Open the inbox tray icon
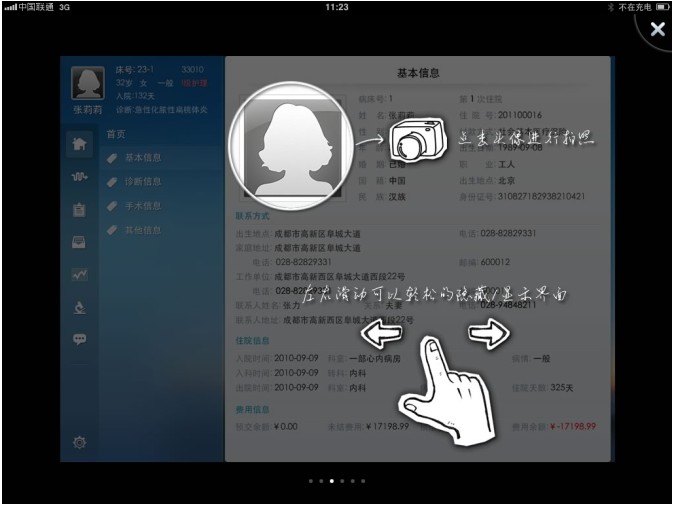Image resolution: width=674 pixels, height=506 pixels. coord(79,241)
